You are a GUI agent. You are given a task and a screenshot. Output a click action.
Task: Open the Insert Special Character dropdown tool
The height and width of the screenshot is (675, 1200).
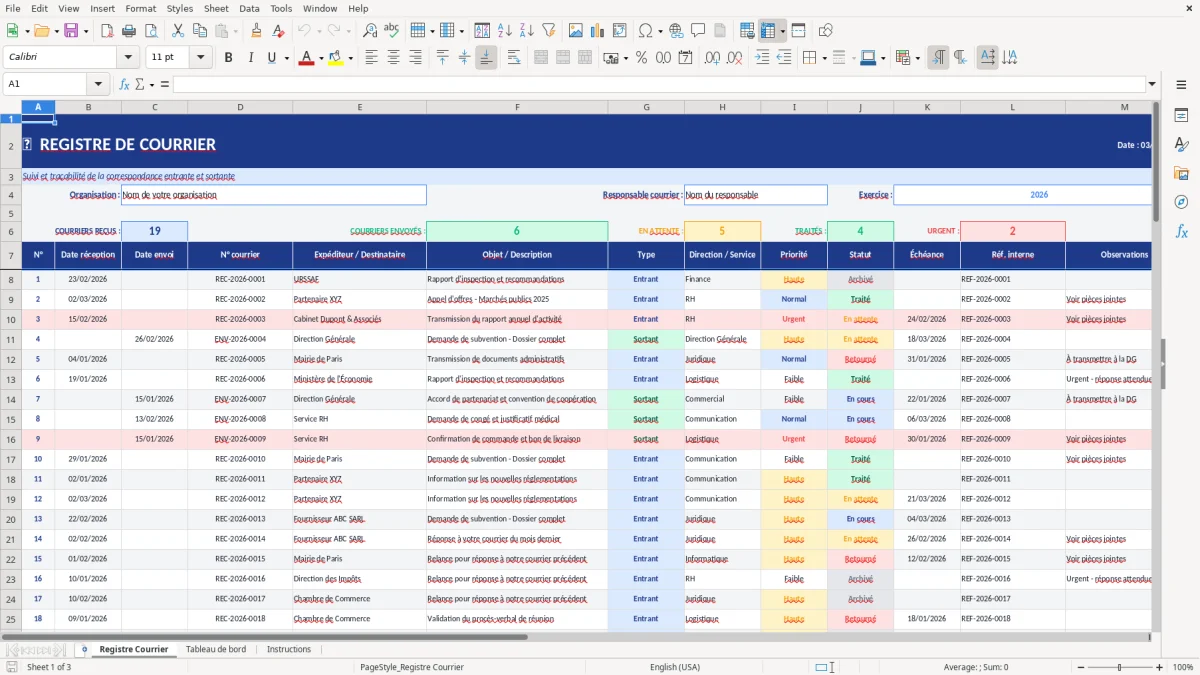coord(661,30)
